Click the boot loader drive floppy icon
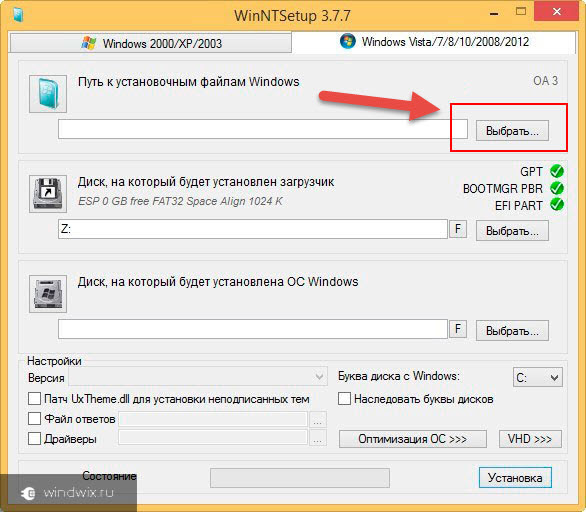 [48, 194]
